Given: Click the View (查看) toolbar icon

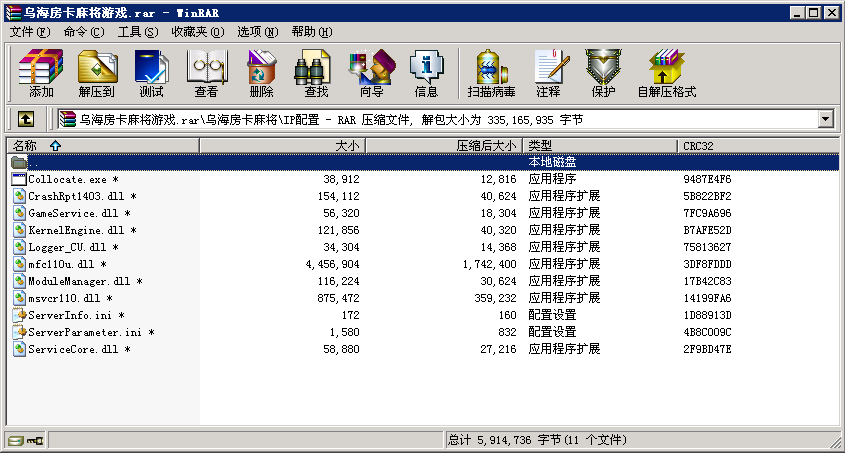Looking at the screenshot, I should pos(206,73).
